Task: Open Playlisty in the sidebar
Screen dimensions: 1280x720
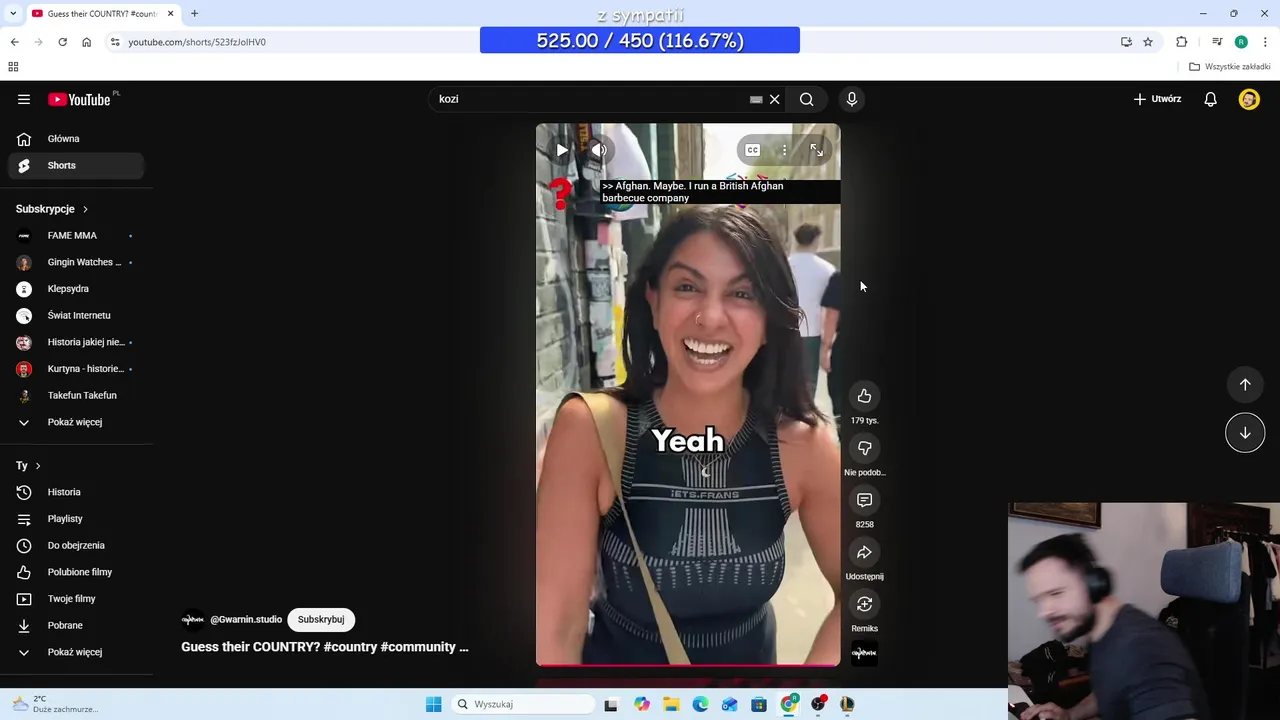Action: point(76,519)
